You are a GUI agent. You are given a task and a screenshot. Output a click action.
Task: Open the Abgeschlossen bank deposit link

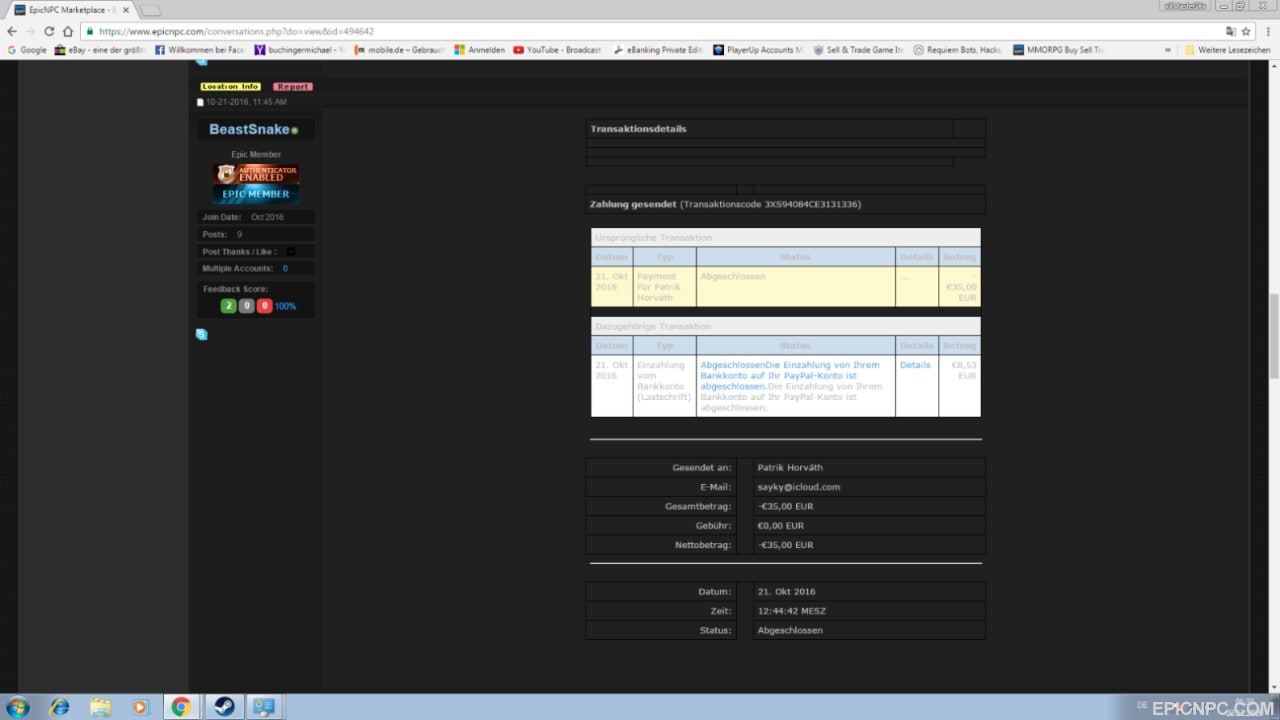click(x=790, y=375)
